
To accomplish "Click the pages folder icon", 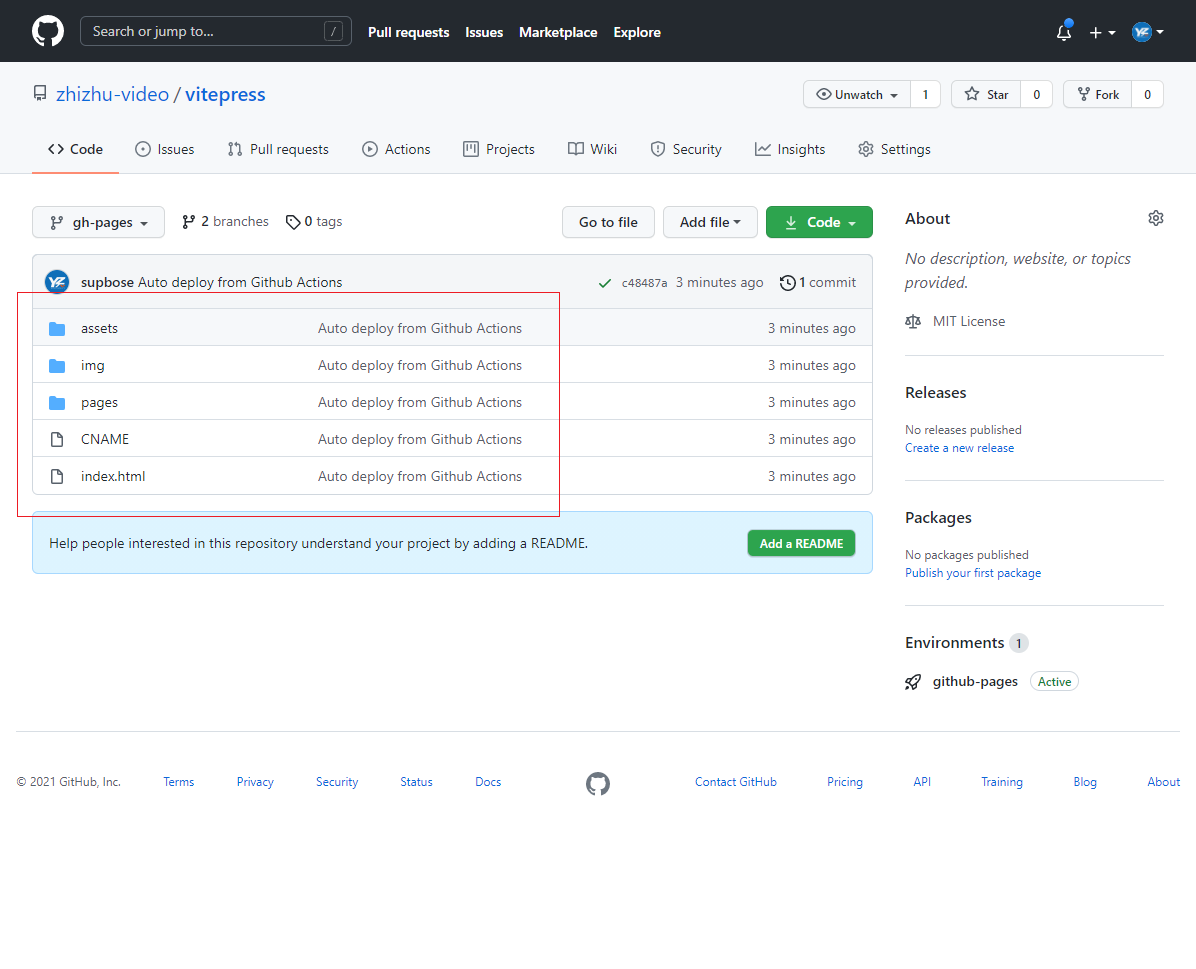I will (x=57, y=402).
